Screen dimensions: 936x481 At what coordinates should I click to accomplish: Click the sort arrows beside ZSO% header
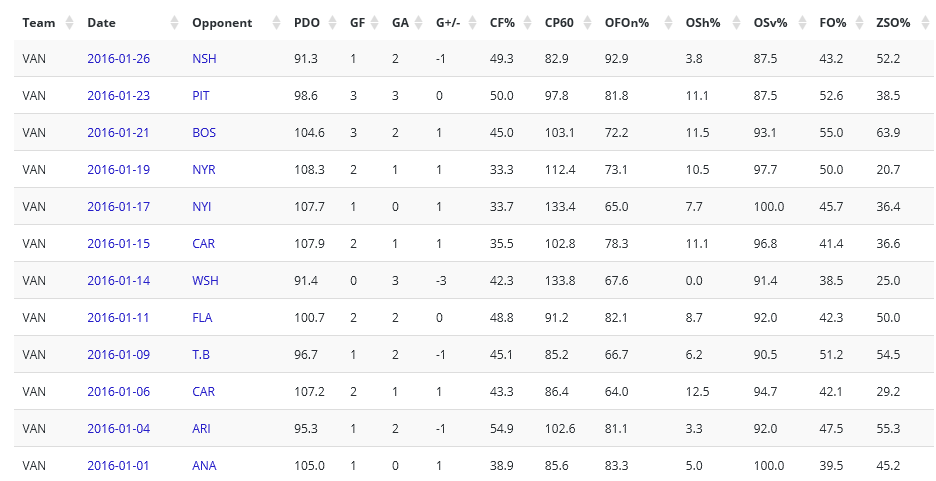tap(919, 23)
